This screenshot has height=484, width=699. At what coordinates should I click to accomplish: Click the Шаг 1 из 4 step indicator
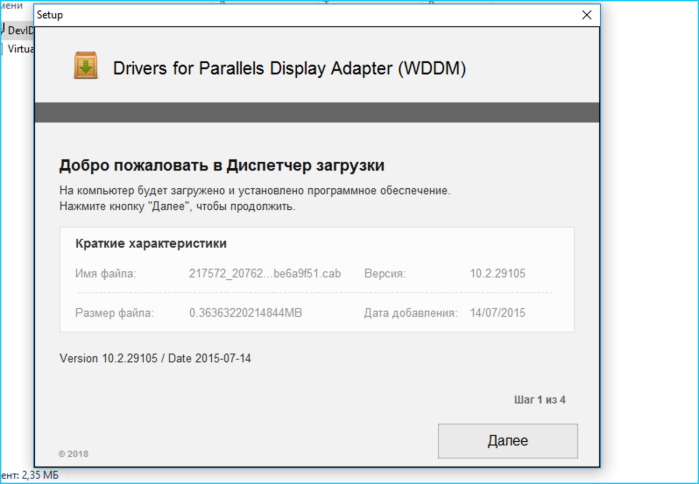tap(540, 400)
